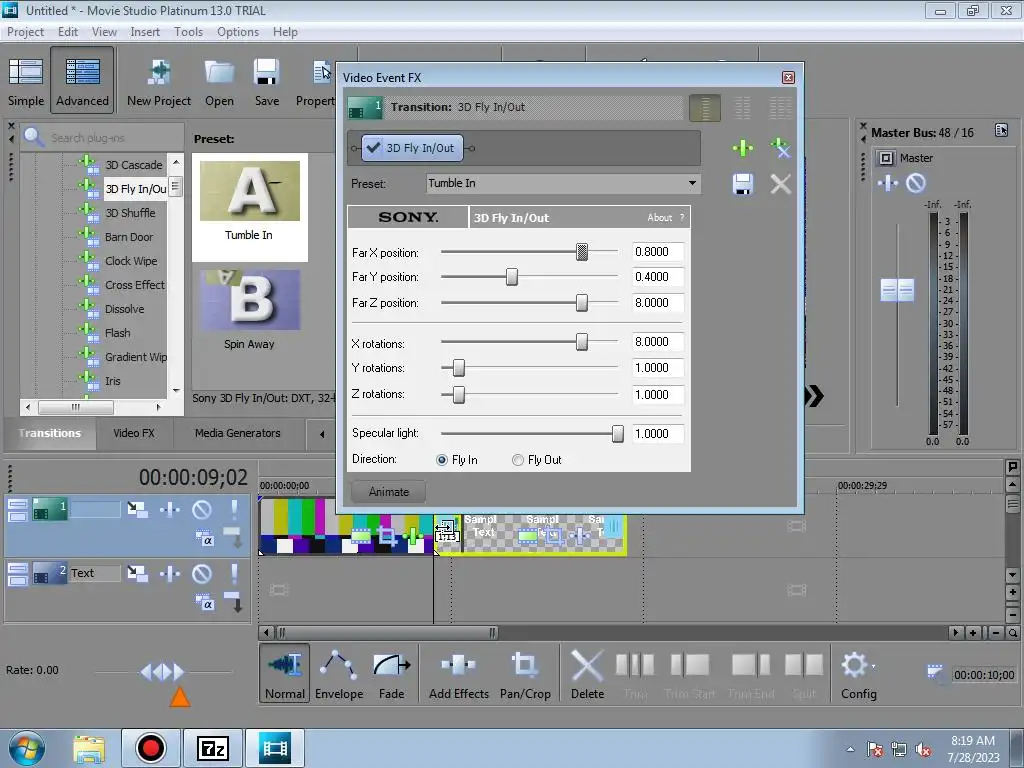Select the Dissolve transition
The height and width of the screenshot is (768, 1024).
tap(124, 309)
